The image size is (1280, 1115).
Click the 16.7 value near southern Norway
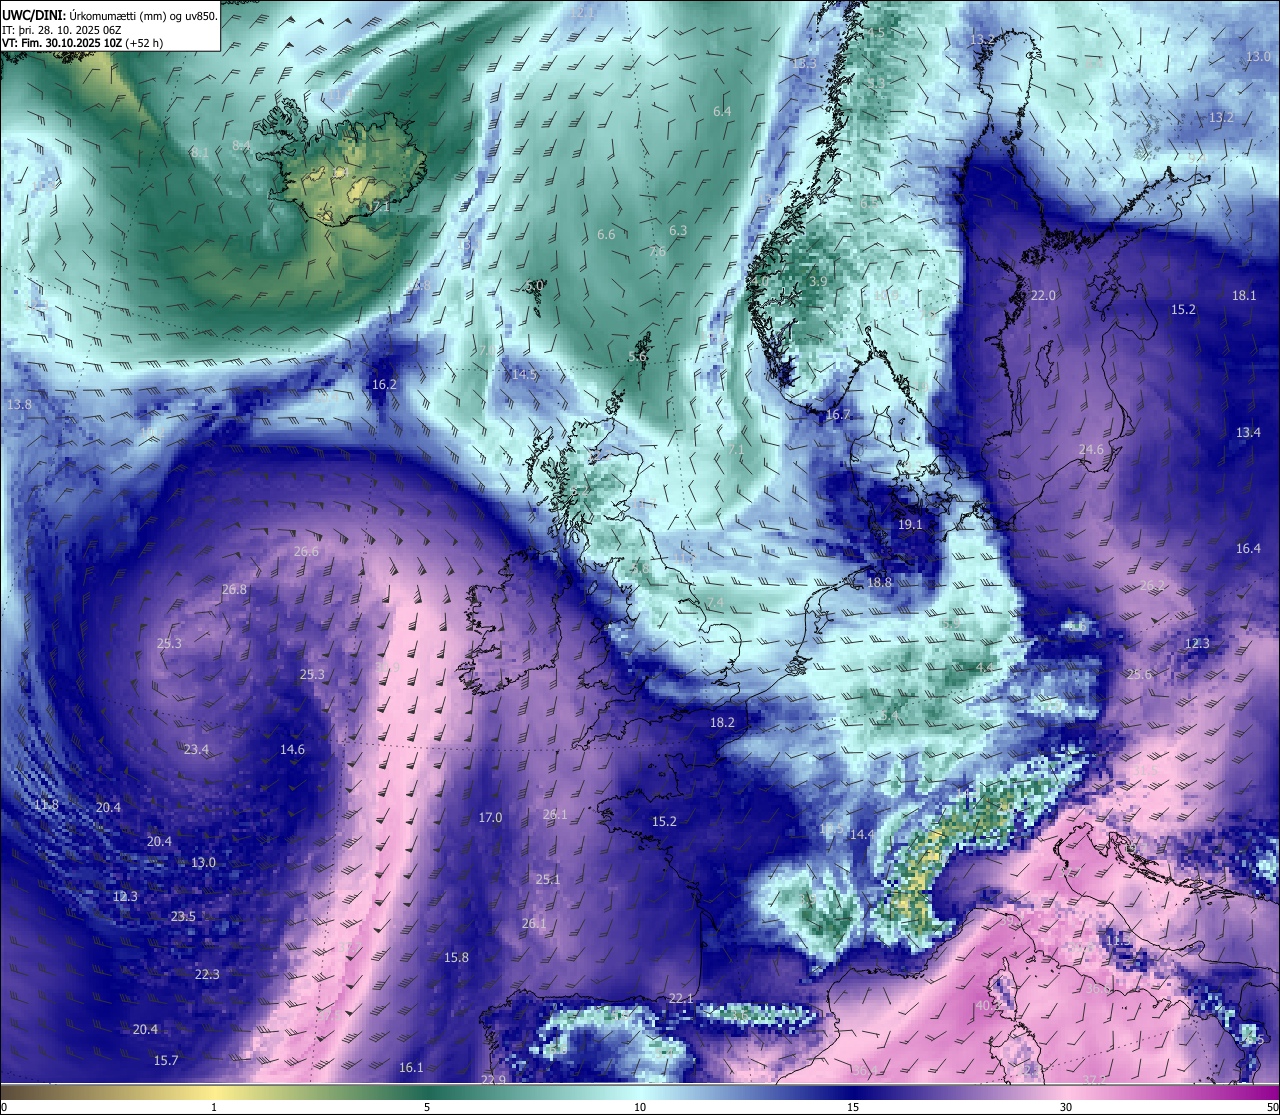(838, 414)
